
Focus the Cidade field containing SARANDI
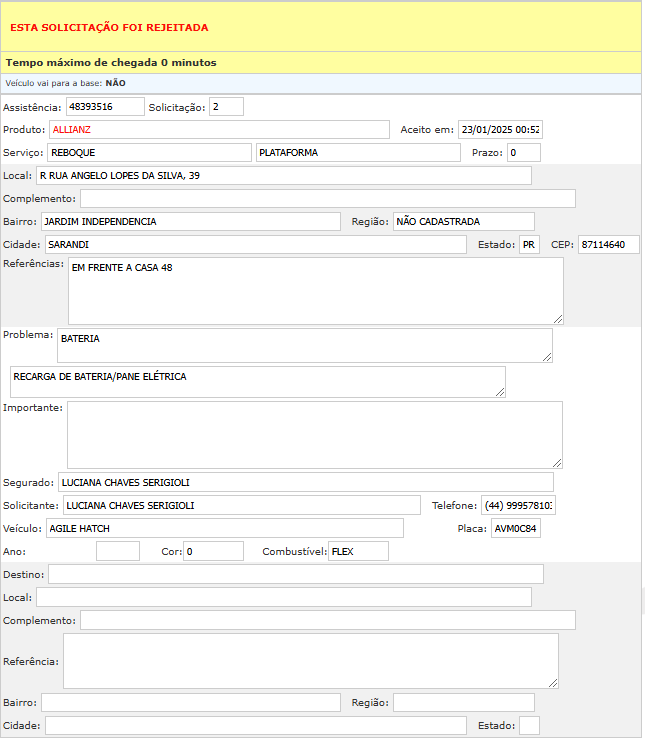pos(255,245)
